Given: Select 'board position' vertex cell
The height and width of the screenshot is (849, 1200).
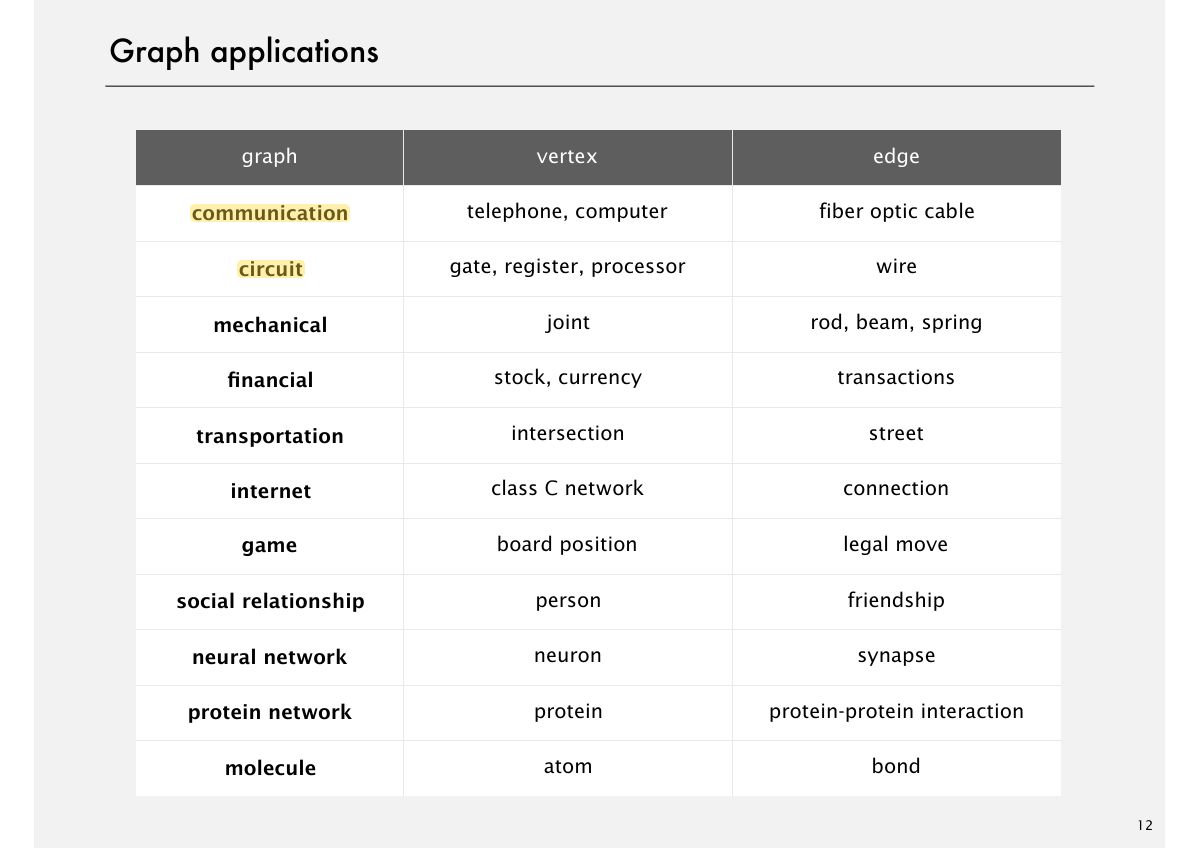Looking at the screenshot, I should pyautogui.click(x=567, y=544).
